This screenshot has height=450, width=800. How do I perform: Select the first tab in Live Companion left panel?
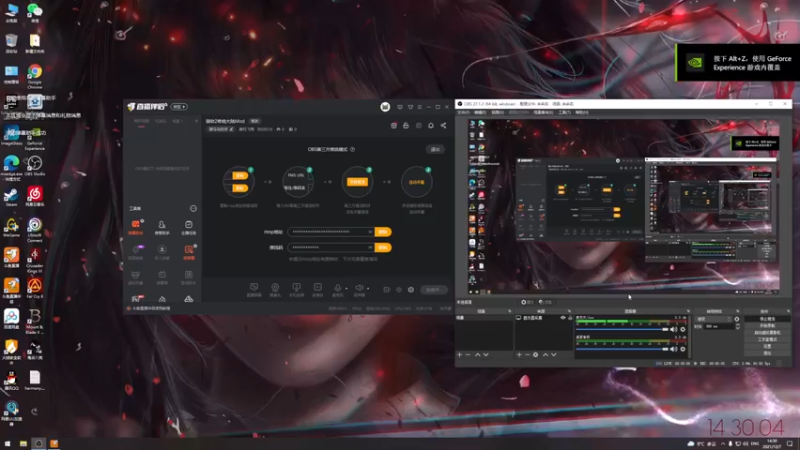(141, 121)
